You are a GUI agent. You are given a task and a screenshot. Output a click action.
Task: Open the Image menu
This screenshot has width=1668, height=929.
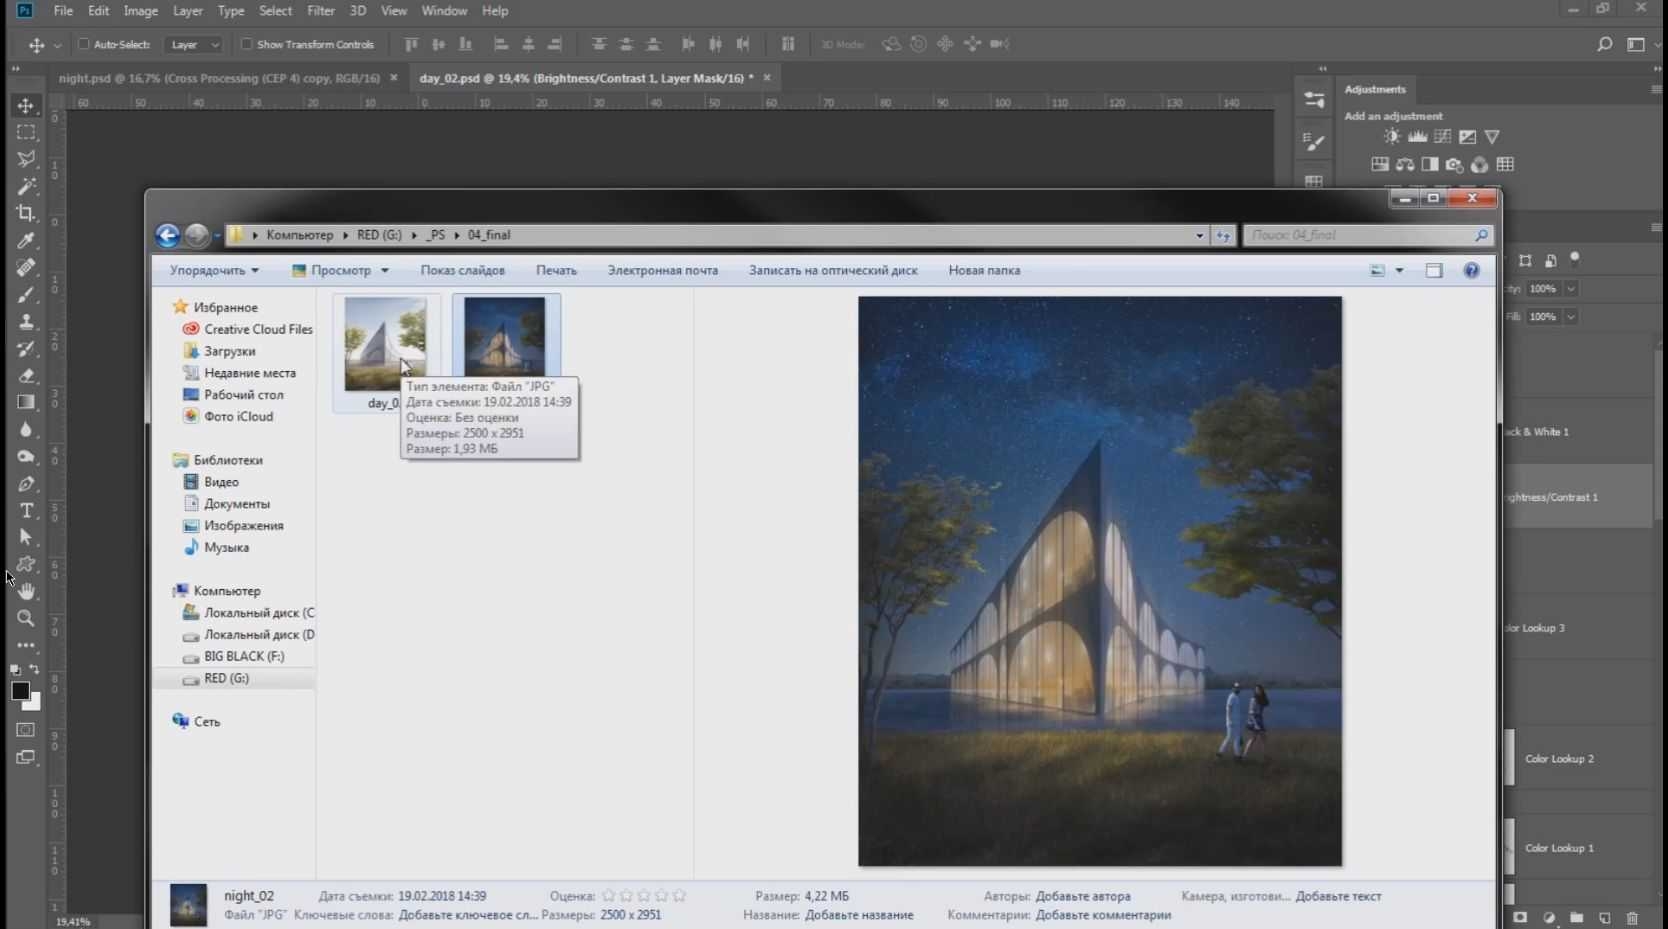pos(140,11)
